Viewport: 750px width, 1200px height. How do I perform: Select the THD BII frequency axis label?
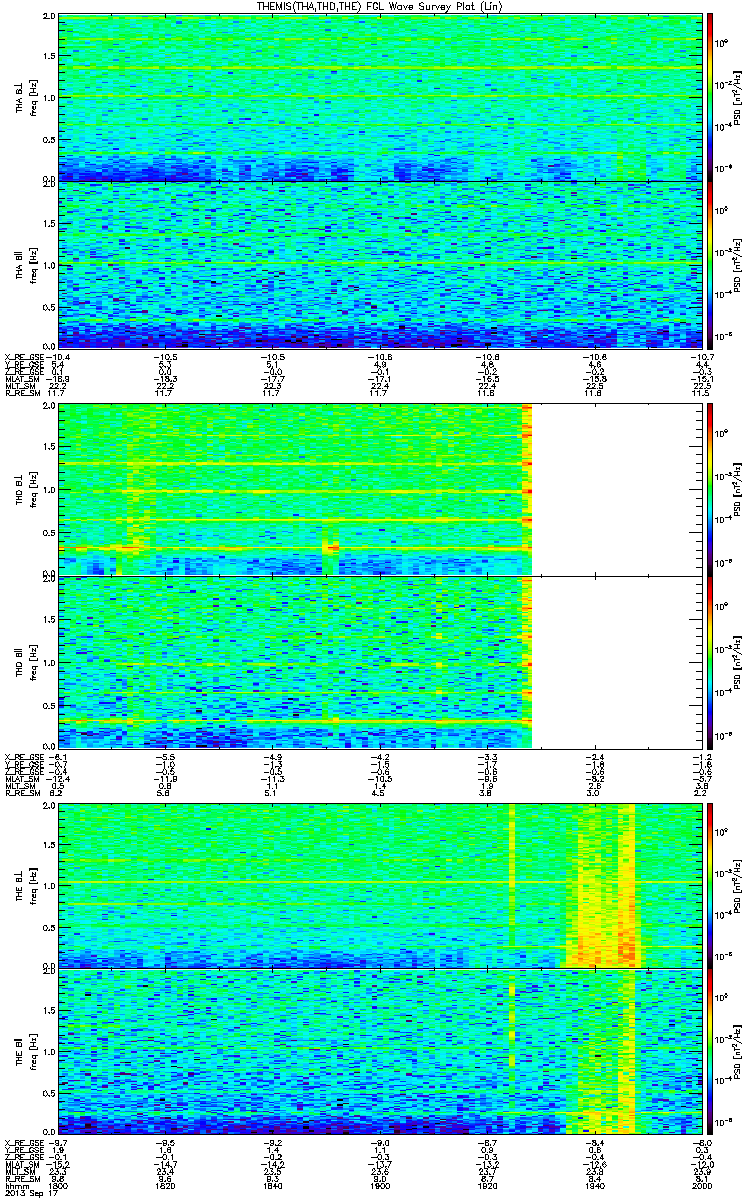(25, 662)
